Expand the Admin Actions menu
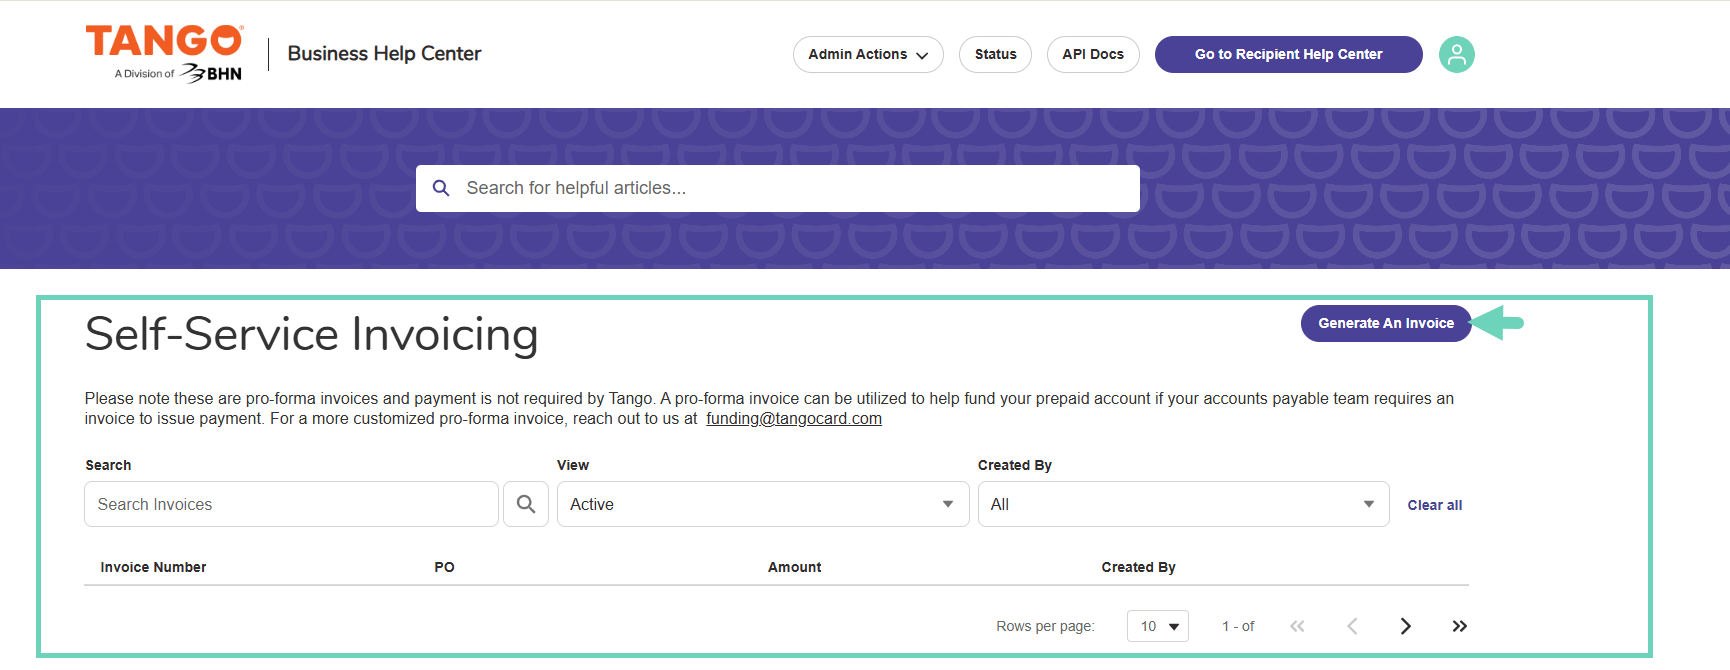The image size is (1730, 670). (x=868, y=54)
